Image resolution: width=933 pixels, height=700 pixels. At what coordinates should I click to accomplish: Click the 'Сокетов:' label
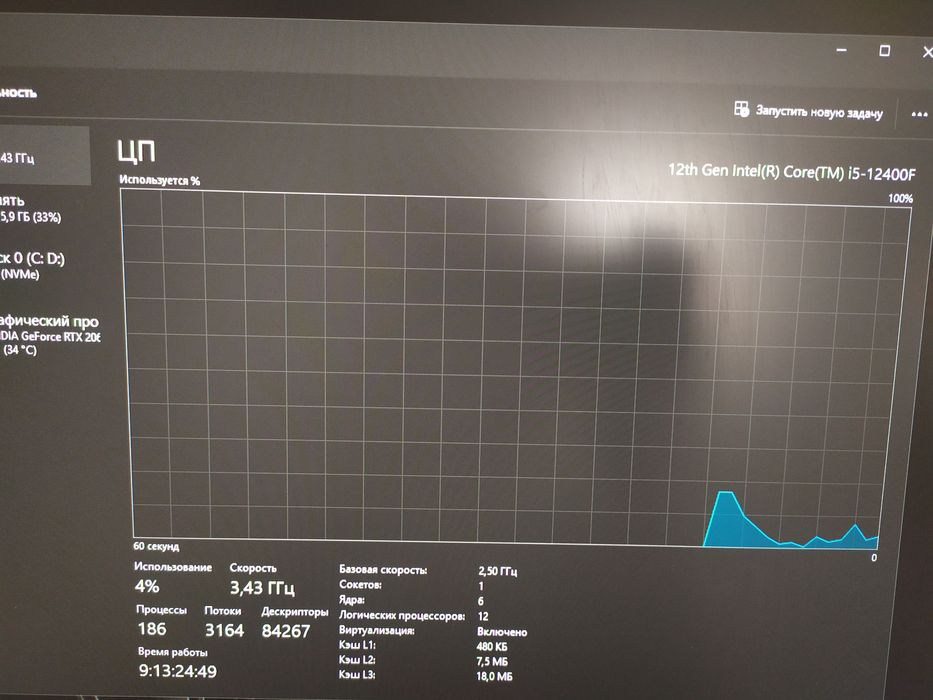tap(361, 585)
